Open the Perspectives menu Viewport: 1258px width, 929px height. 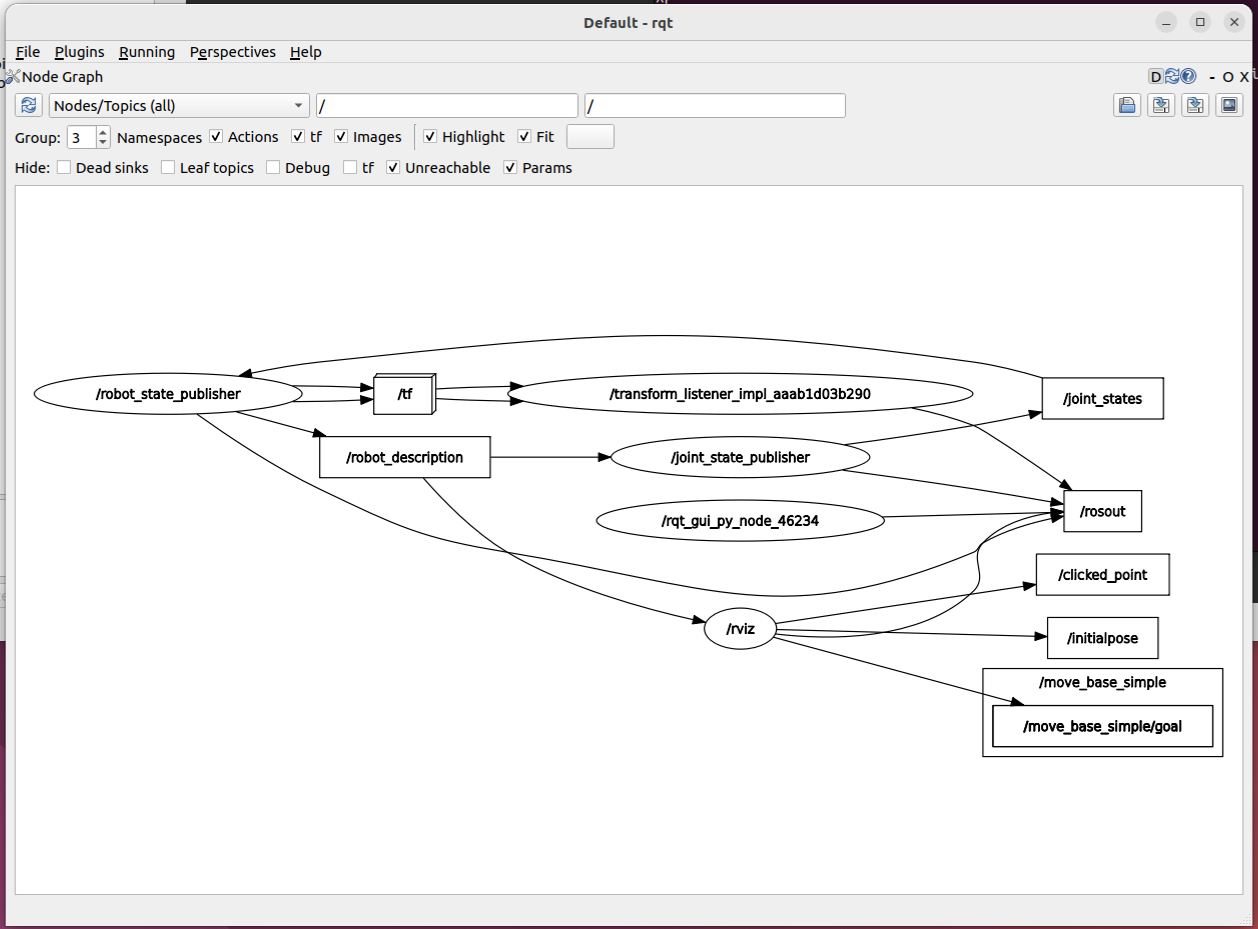[232, 52]
